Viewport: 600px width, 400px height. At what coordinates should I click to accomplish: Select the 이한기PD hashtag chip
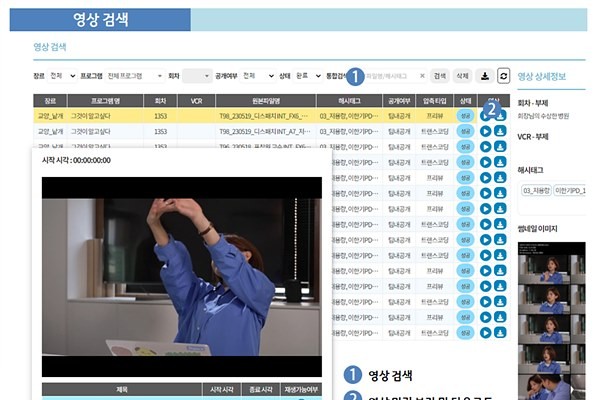click(x=570, y=190)
